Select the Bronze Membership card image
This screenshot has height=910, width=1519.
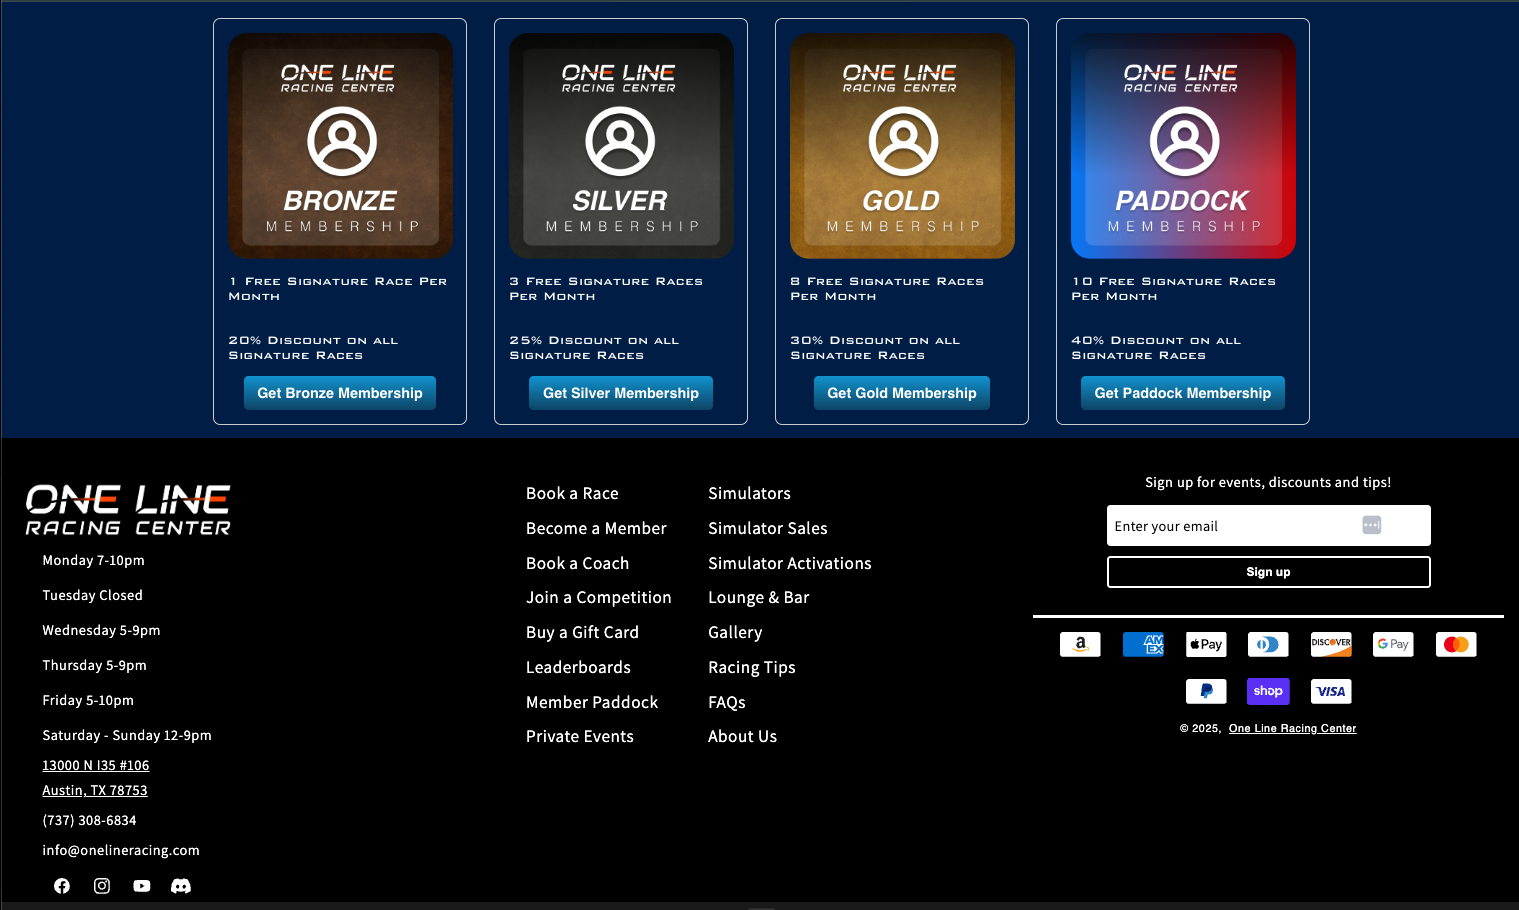[340, 146]
